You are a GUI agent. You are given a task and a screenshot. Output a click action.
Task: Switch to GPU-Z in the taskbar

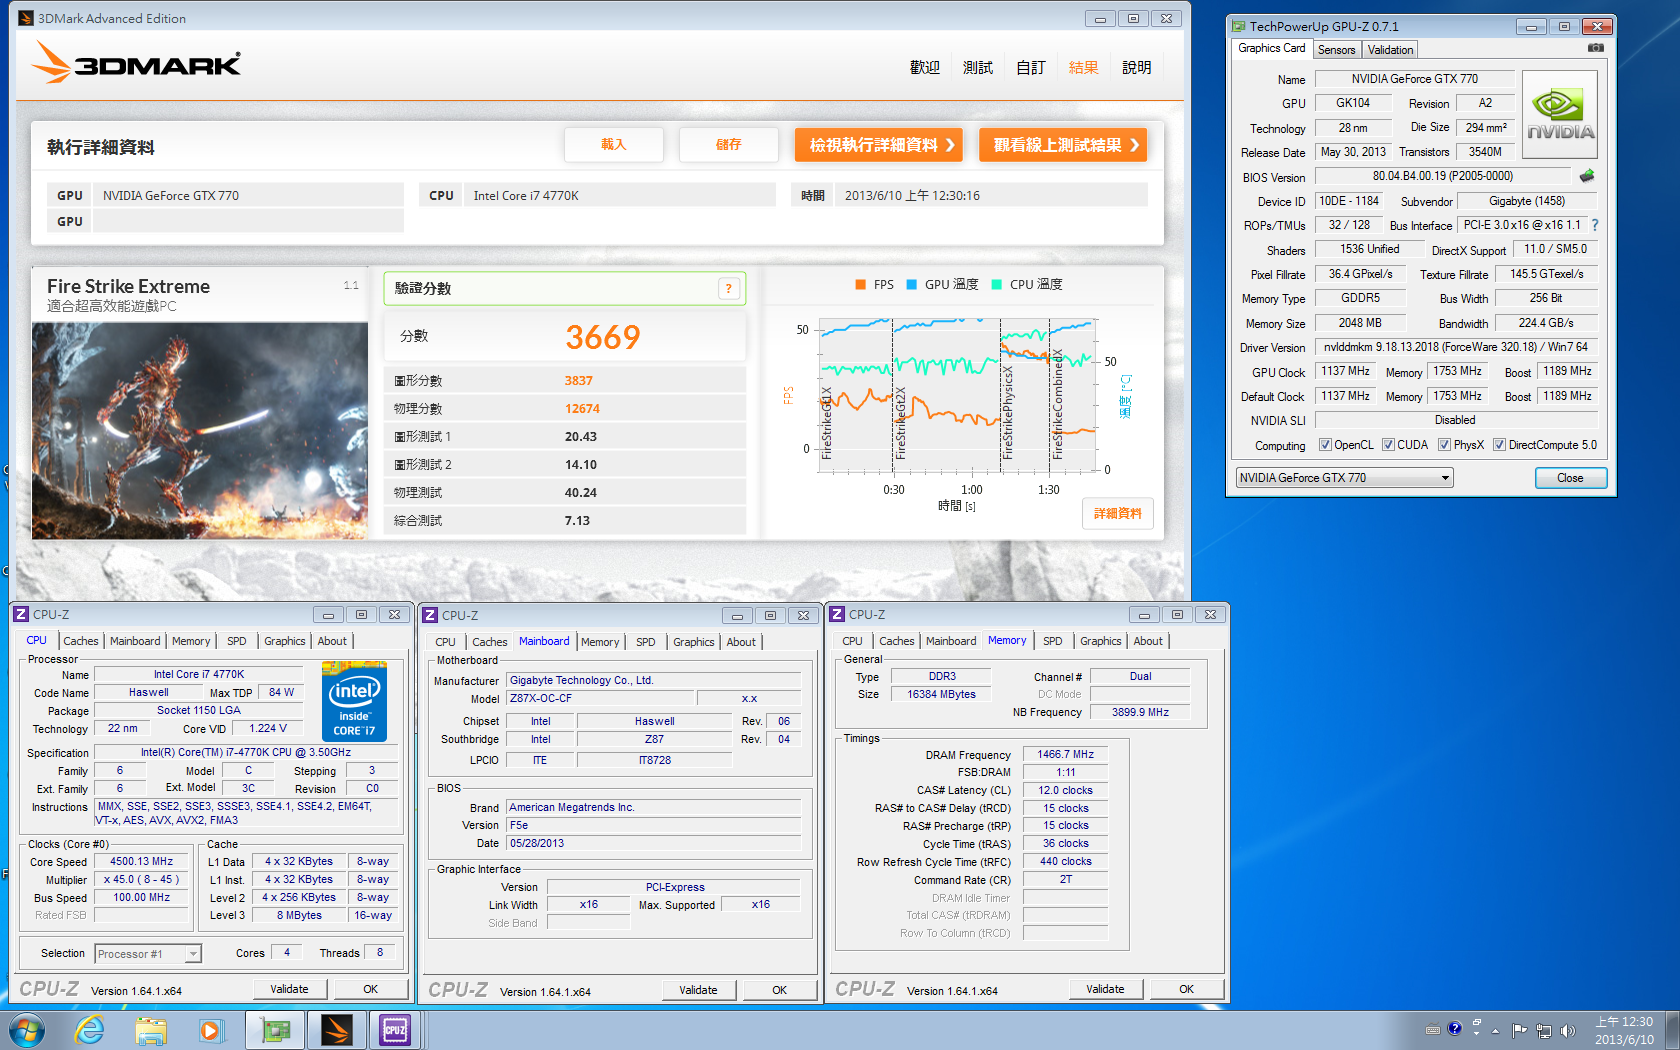point(274,1030)
